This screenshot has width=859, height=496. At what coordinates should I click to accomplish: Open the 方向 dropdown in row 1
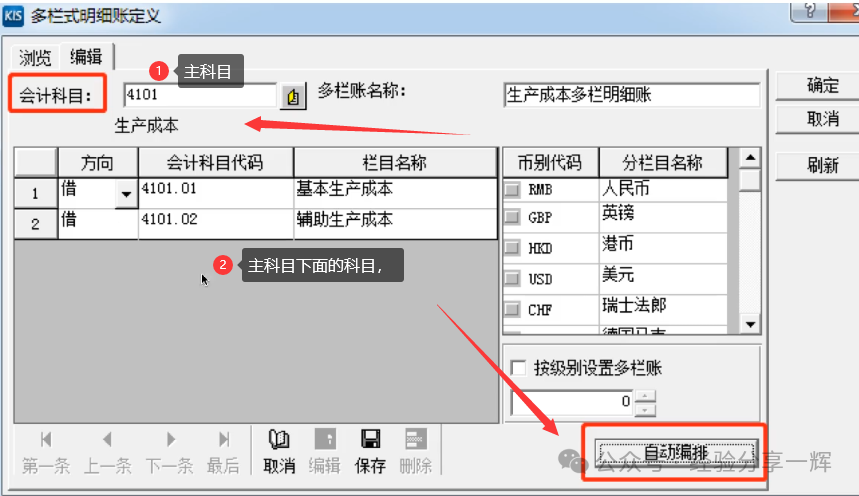(126, 194)
